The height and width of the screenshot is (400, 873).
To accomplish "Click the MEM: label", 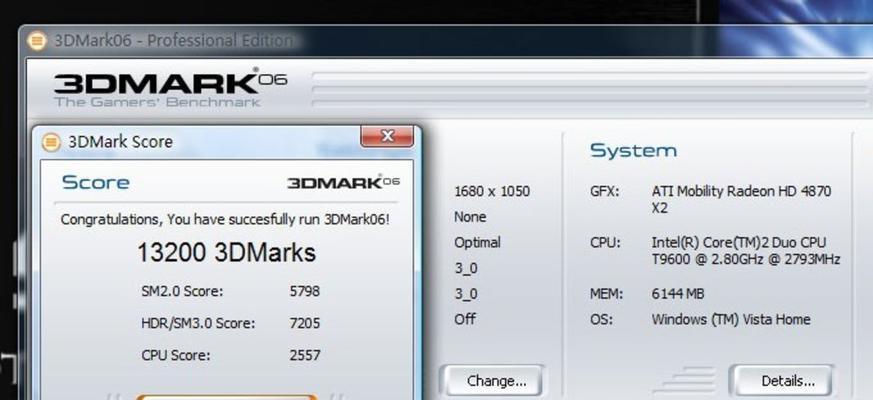I will 606,294.
